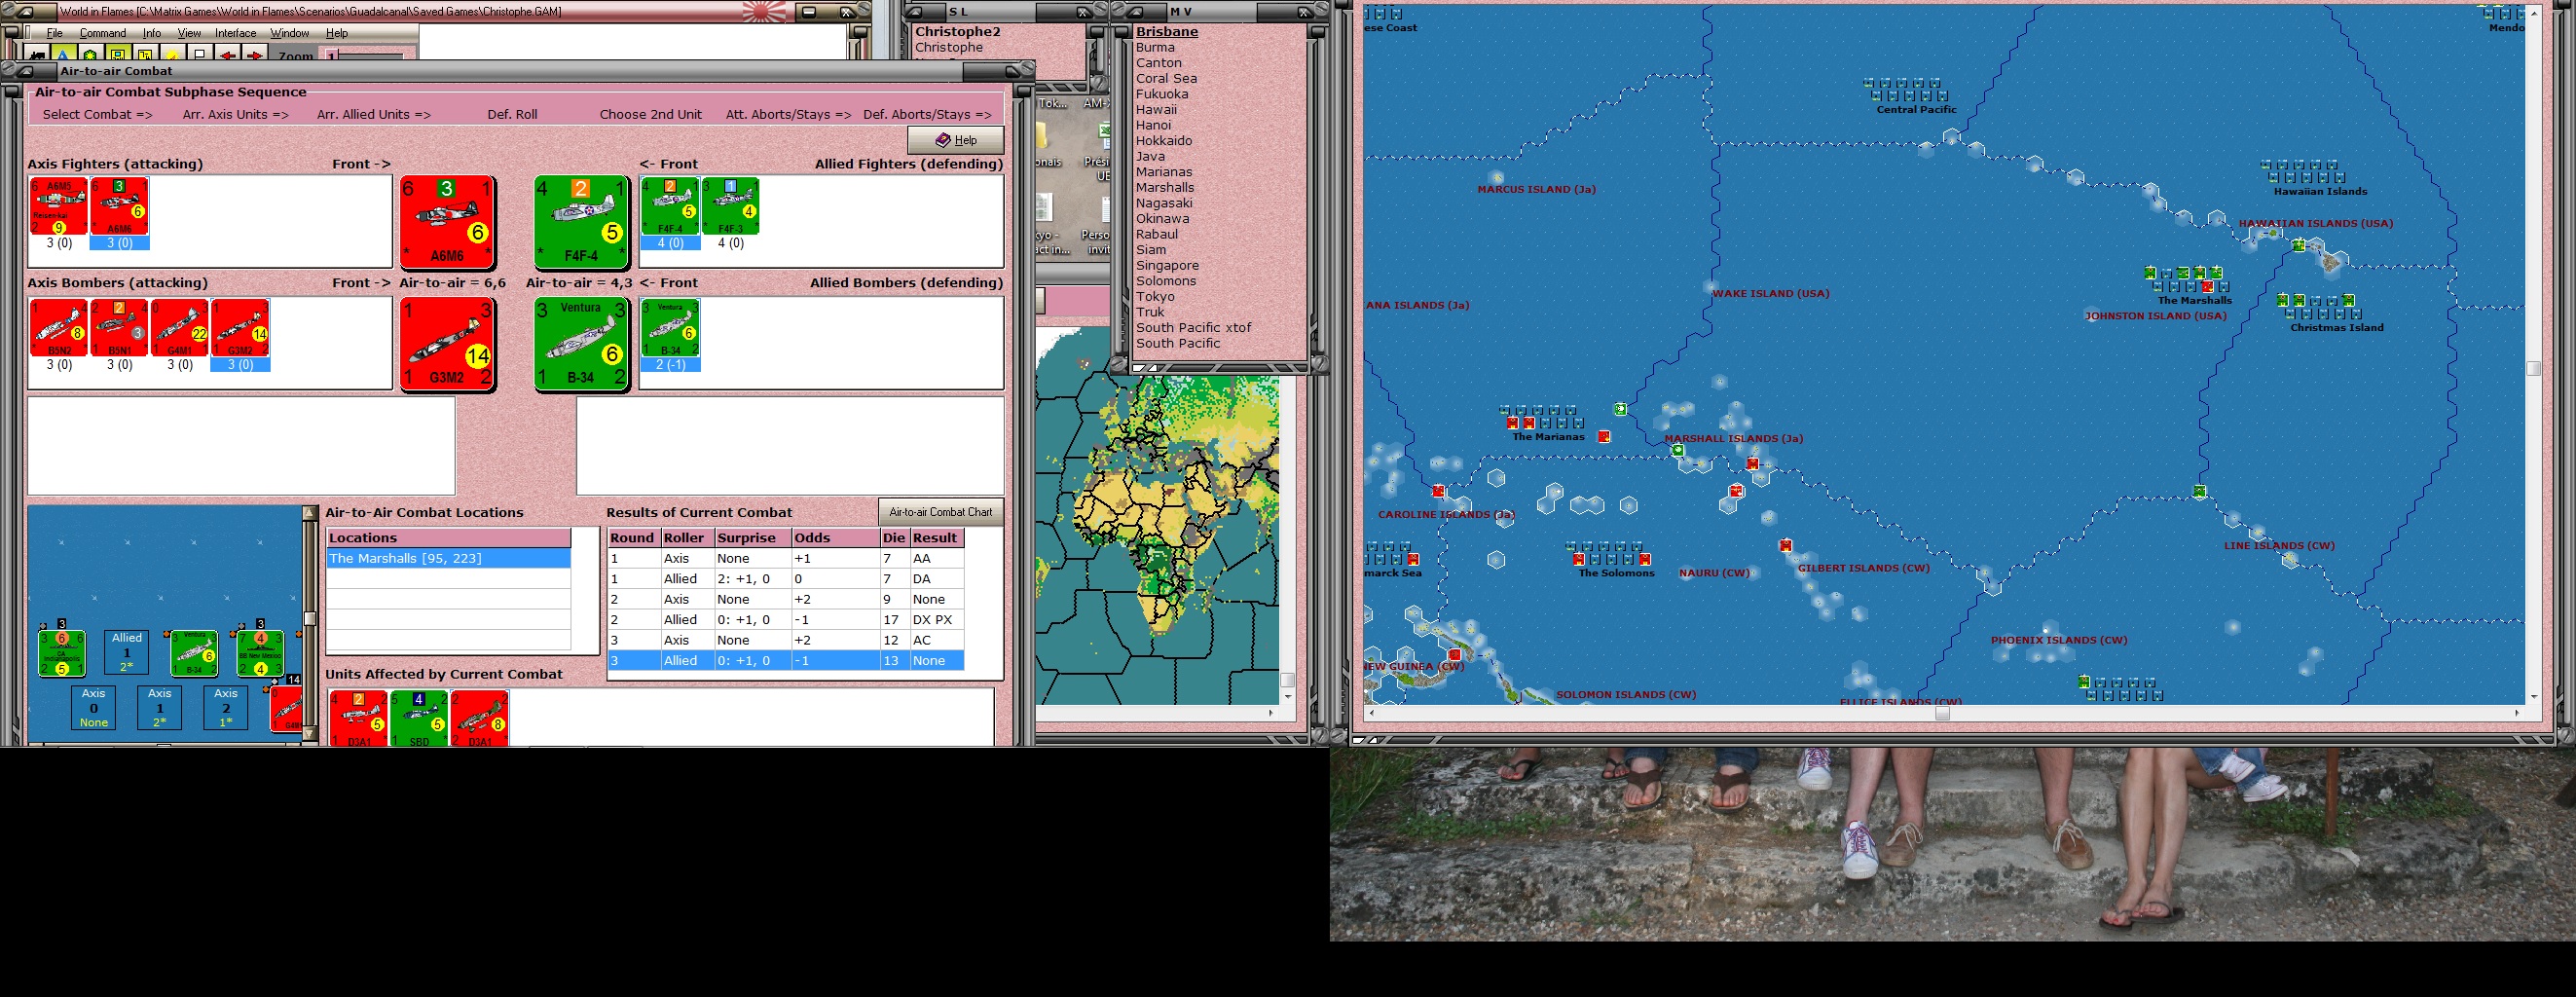Open the Info menu
Screen dimensions: 2576x997
[x=152, y=33]
